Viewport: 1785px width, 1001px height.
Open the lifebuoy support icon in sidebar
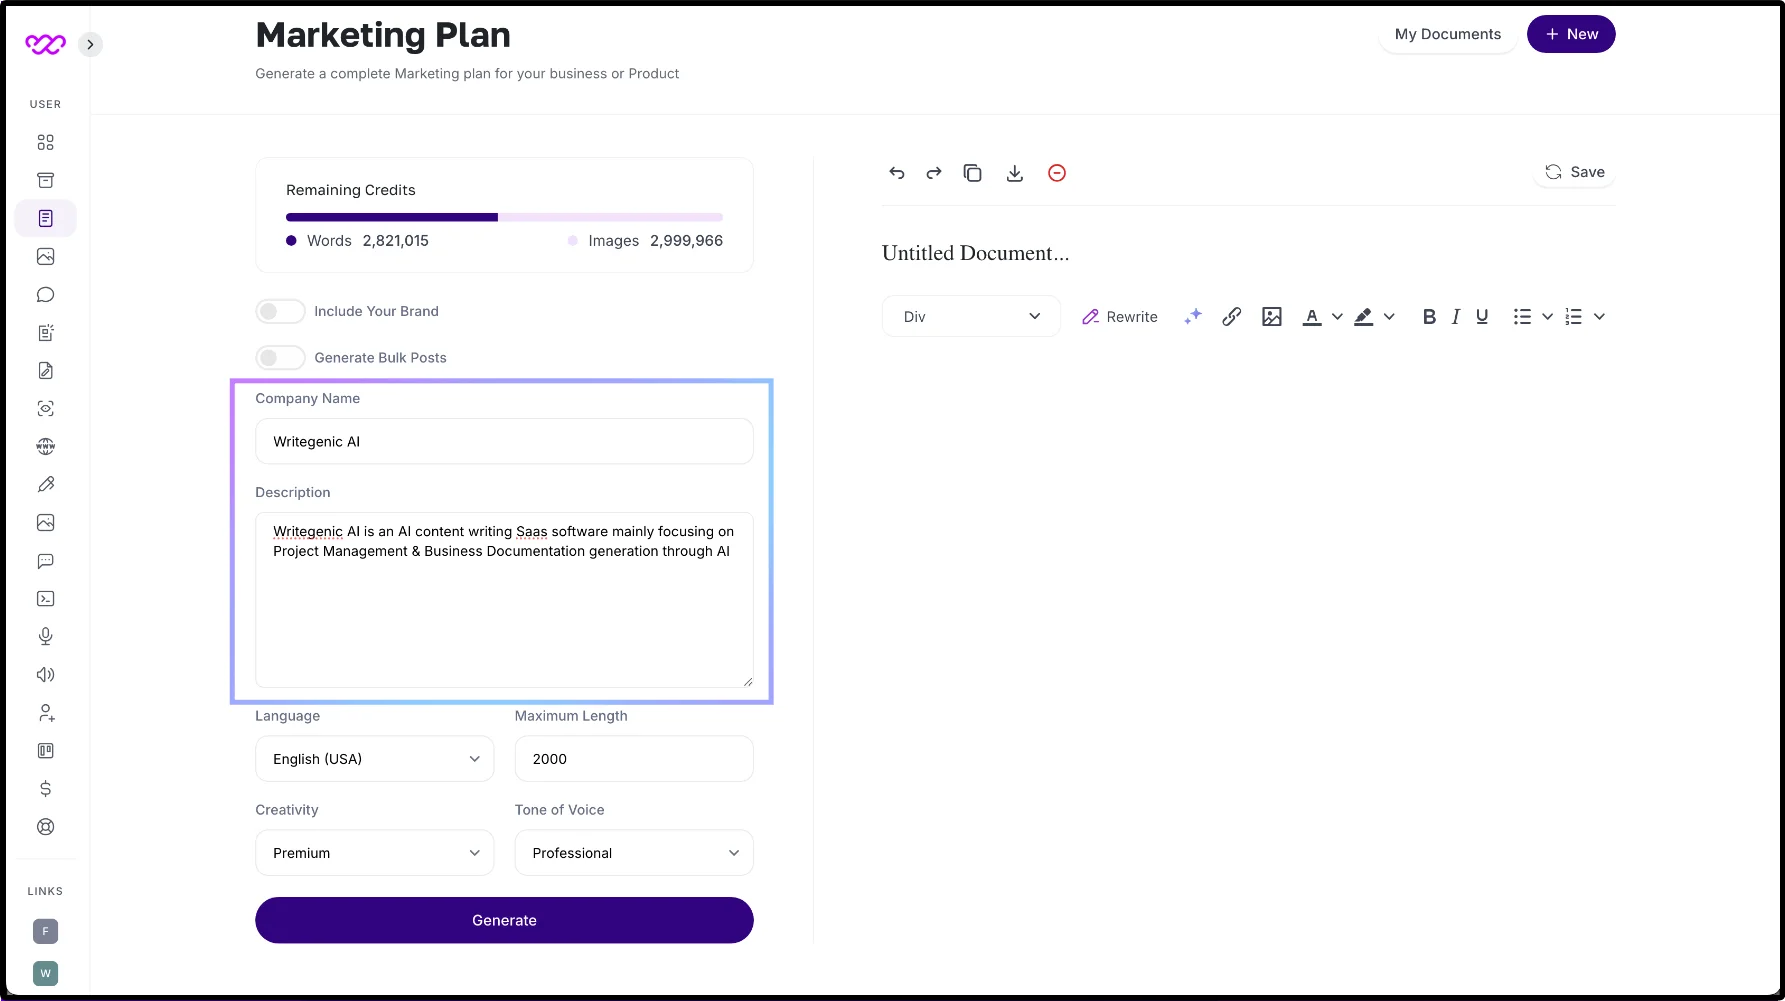[45, 826]
